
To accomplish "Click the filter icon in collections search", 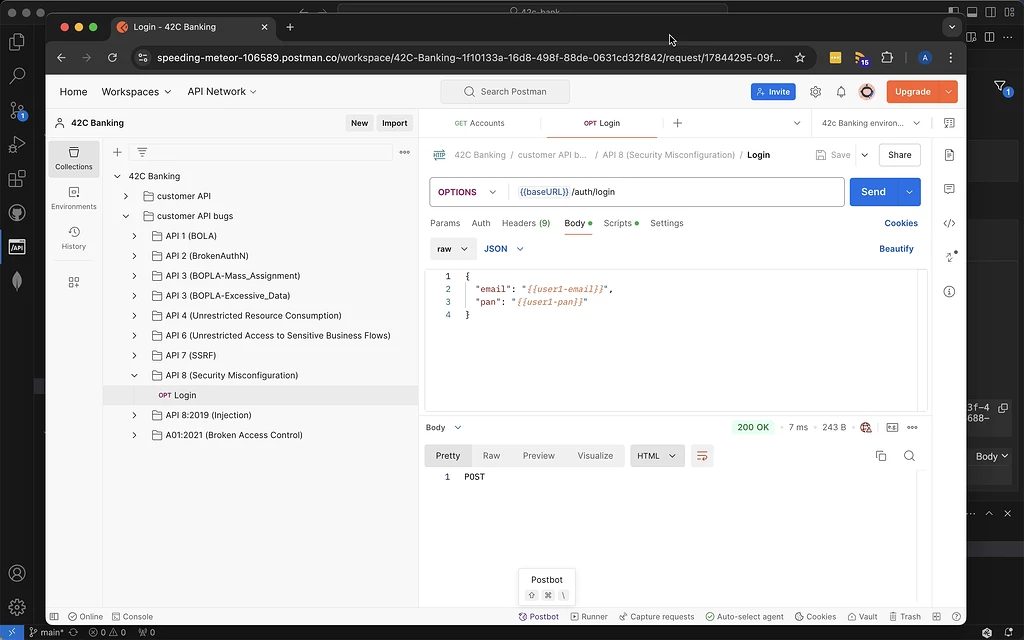I will pyautogui.click(x=142, y=152).
